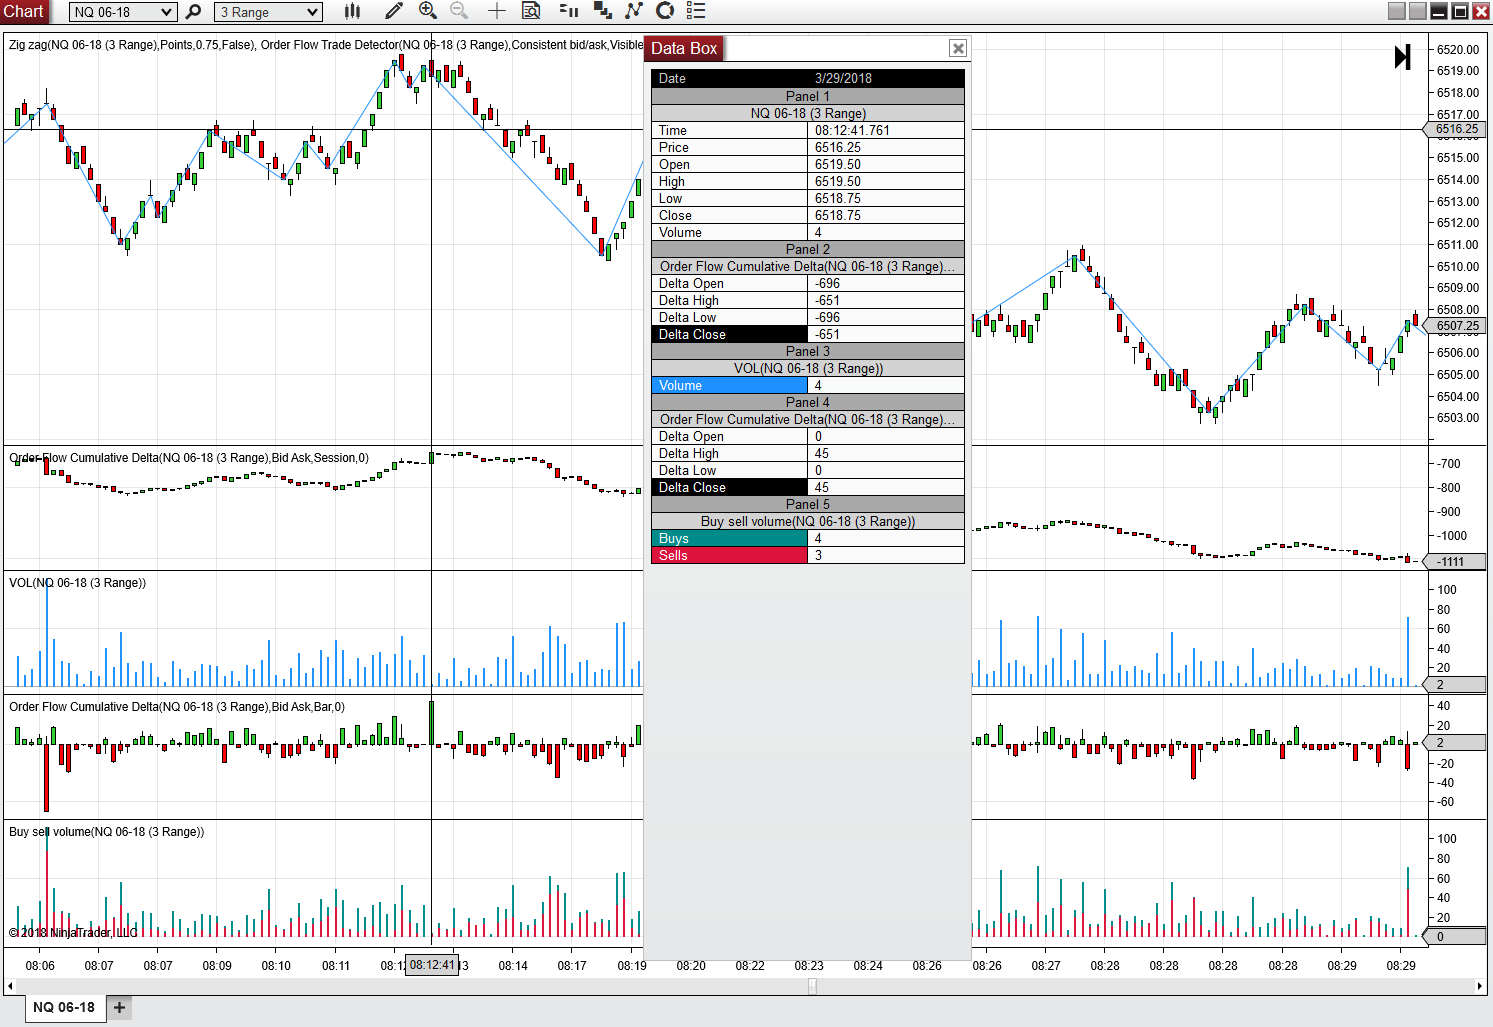Jump to latest bar arrow icon
The image size is (1493, 1027).
click(1402, 57)
